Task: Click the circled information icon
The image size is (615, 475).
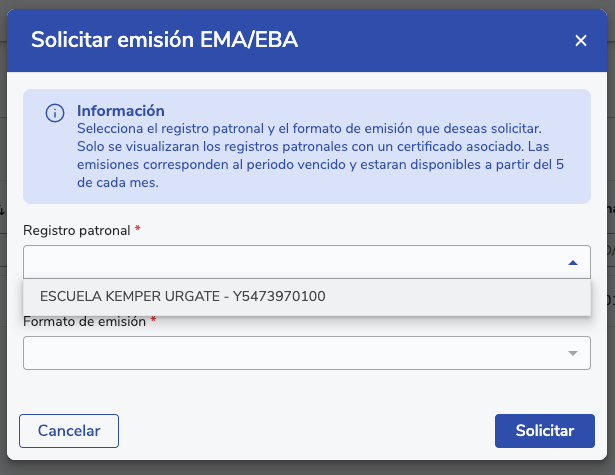Action: pyautogui.click(x=55, y=114)
